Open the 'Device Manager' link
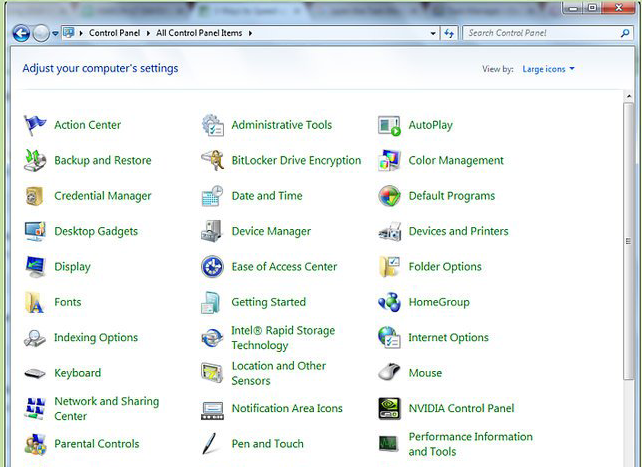Image resolution: width=642 pixels, height=467 pixels. 271,231
